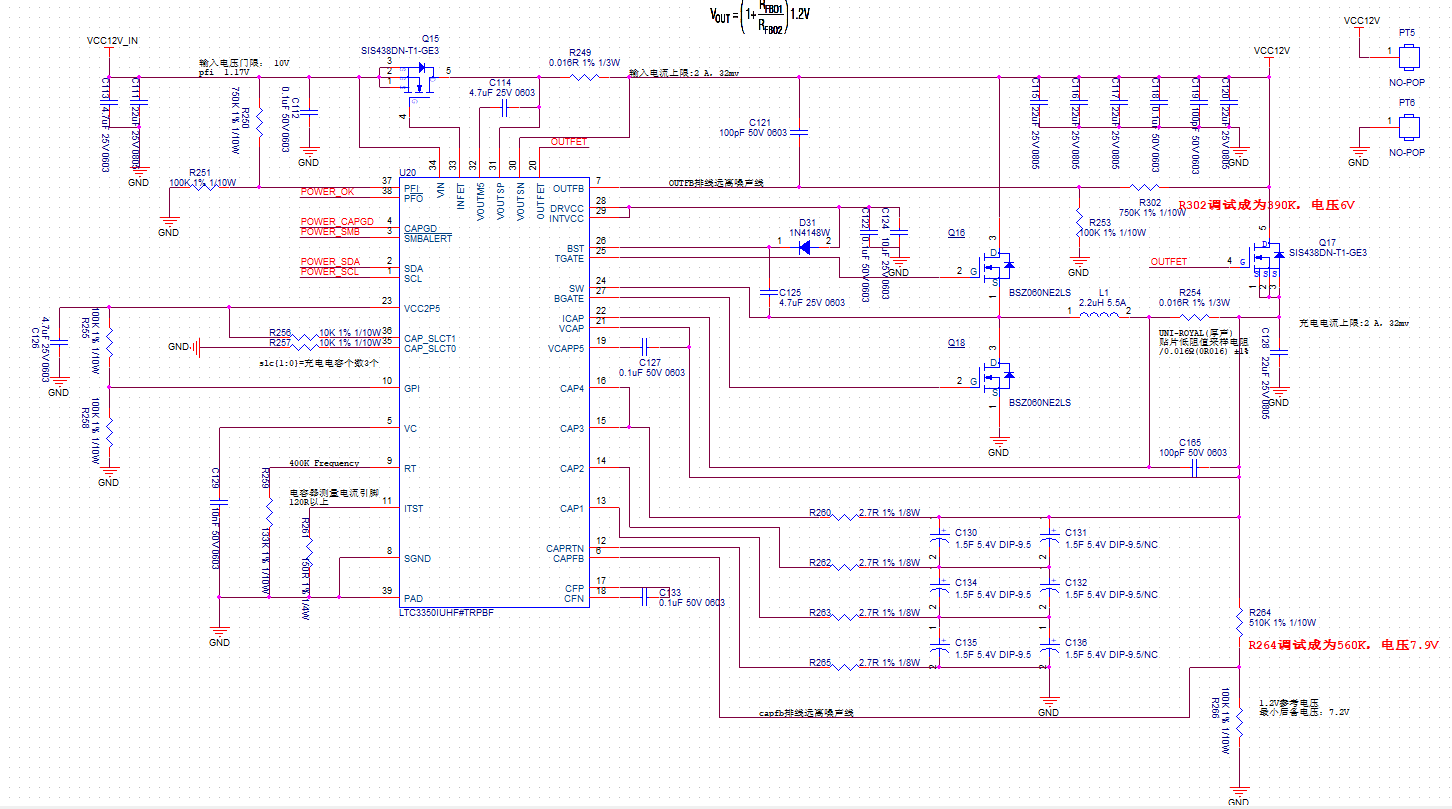Click the 2.2uH 5.5A inductor value
This screenshot has height=809, width=1452.
[x=1103, y=301]
